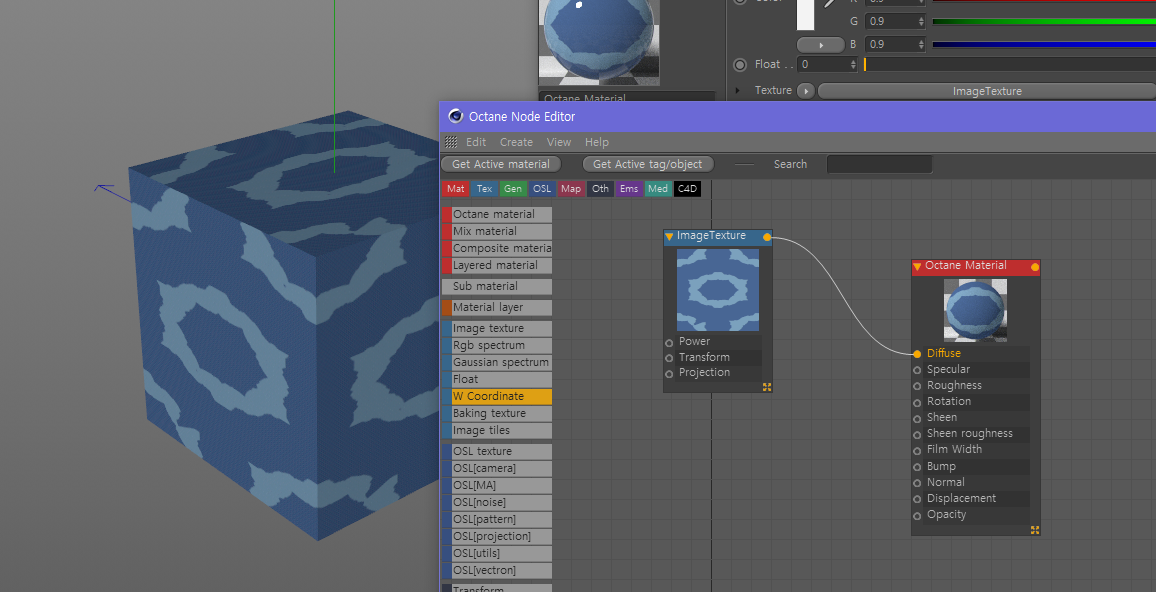The height and width of the screenshot is (592, 1156).
Task: Collapse the ImageTexture node with its triangle
Action: (x=669, y=237)
